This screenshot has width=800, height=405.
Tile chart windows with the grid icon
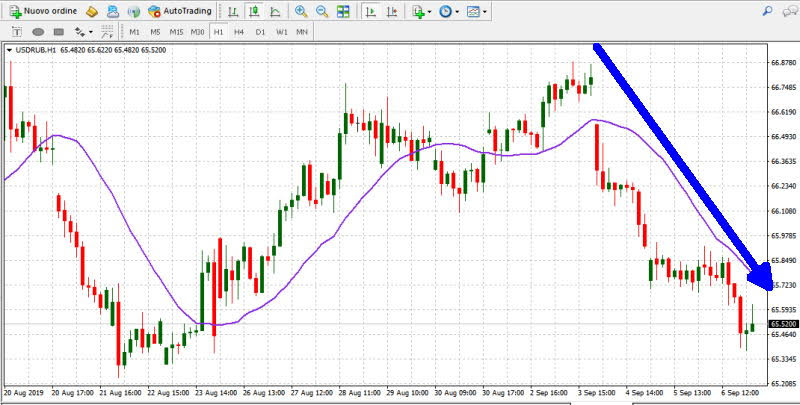pos(344,12)
